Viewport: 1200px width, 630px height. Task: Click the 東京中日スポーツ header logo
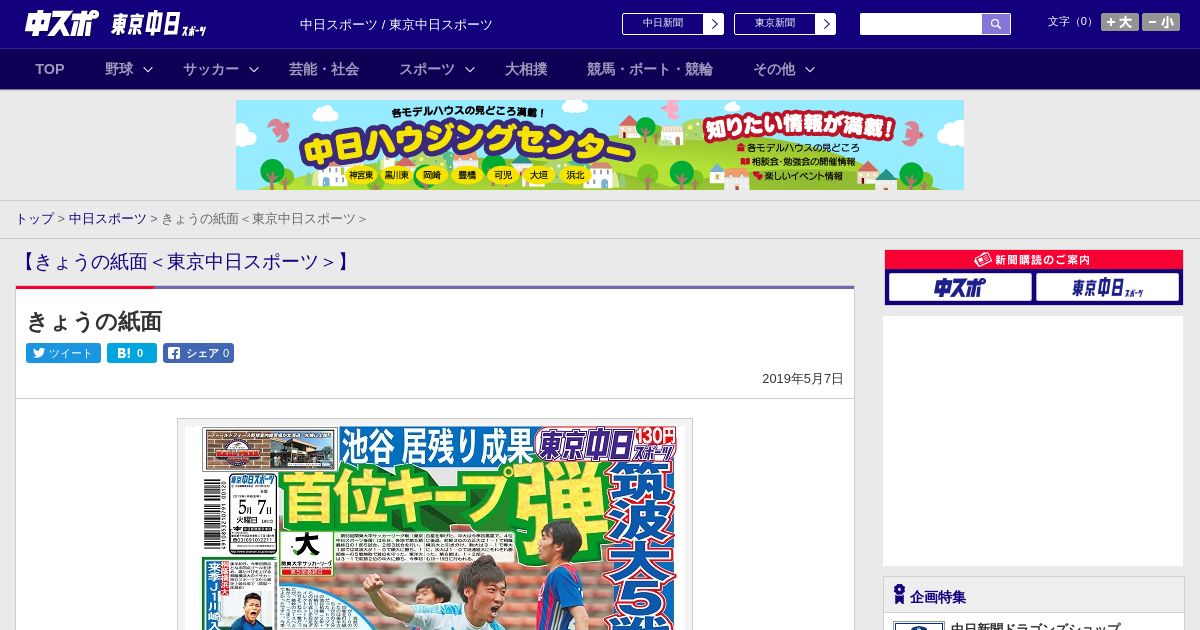[x=159, y=24]
